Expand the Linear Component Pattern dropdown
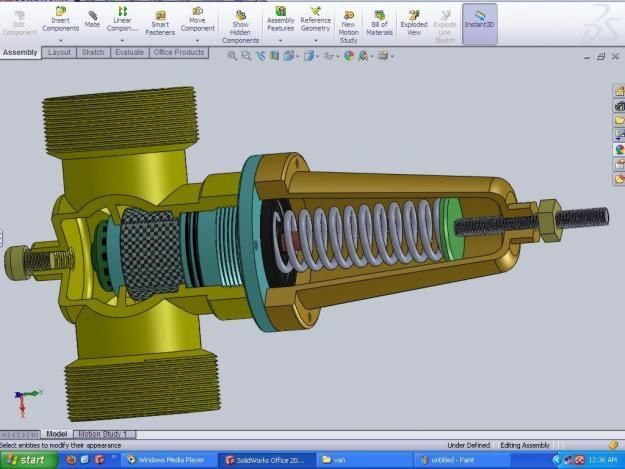This screenshot has height=469, width=625. pos(122,41)
